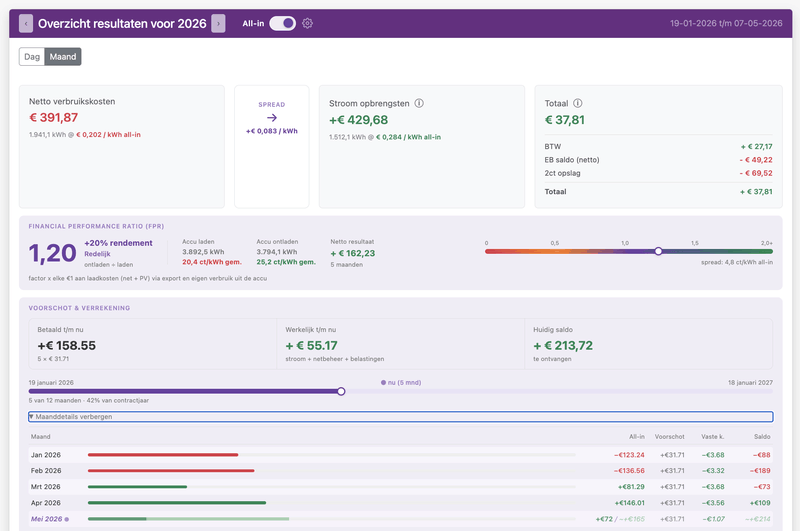800x531 pixels.
Task: Click the +20% rendement label
Action: pos(118,243)
